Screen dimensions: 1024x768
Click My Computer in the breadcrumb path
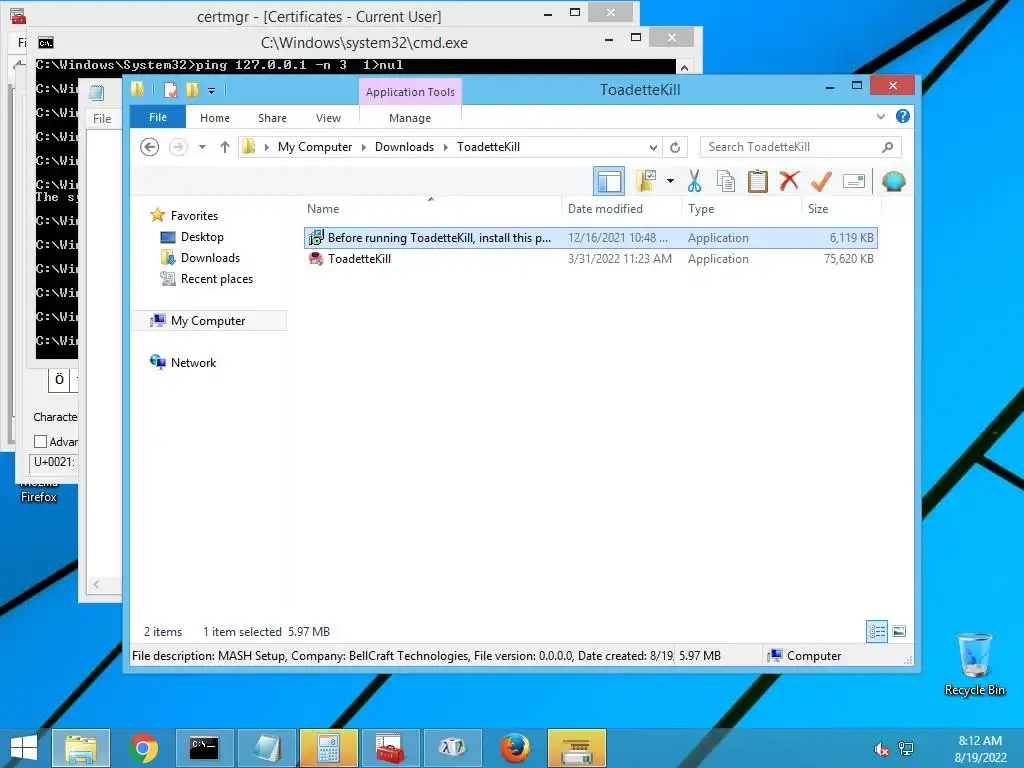click(x=315, y=147)
